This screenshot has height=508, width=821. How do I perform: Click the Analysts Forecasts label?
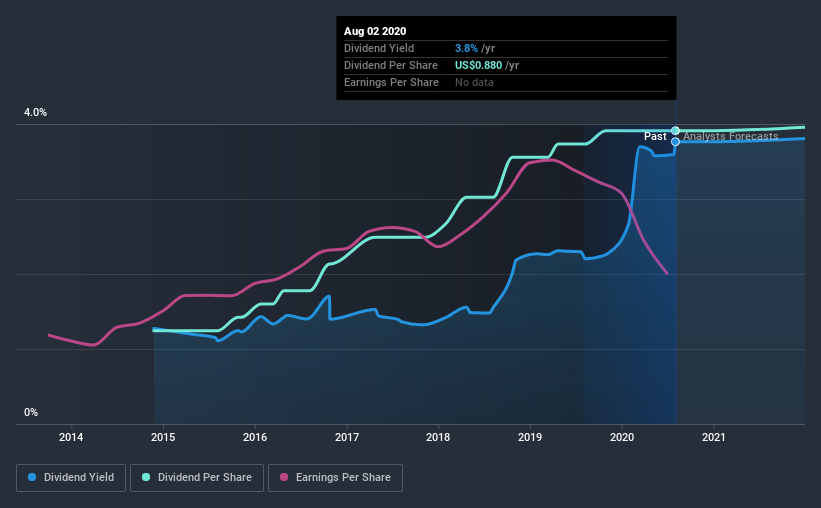coord(730,136)
